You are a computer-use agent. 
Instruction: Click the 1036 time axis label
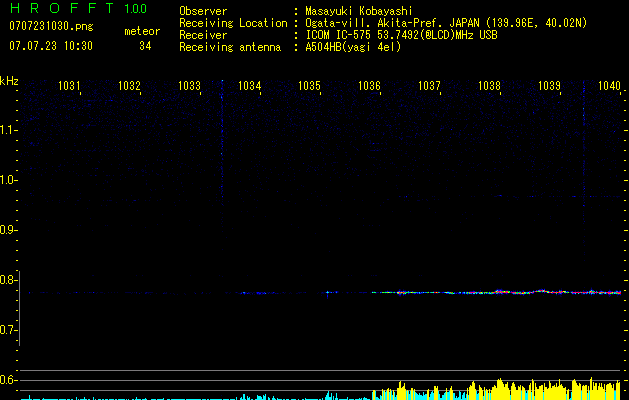(369, 86)
